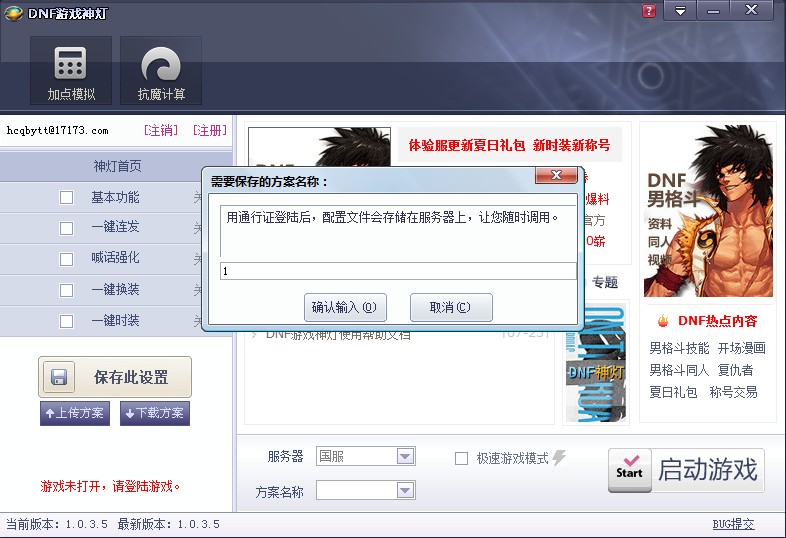The width and height of the screenshot is (786, 538).
Task: Open the 复仇者 link
Action: (735, 370)
